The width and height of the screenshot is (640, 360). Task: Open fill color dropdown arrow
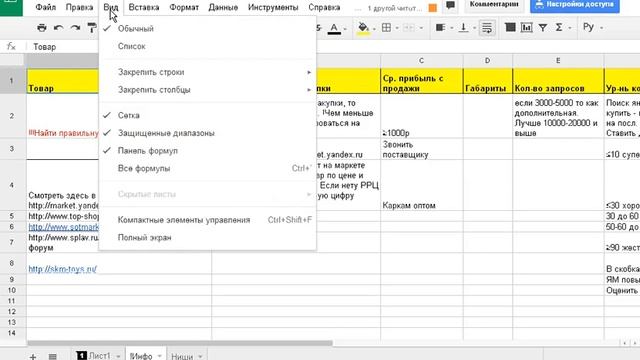pyautogui.click(x=374, y=29)
